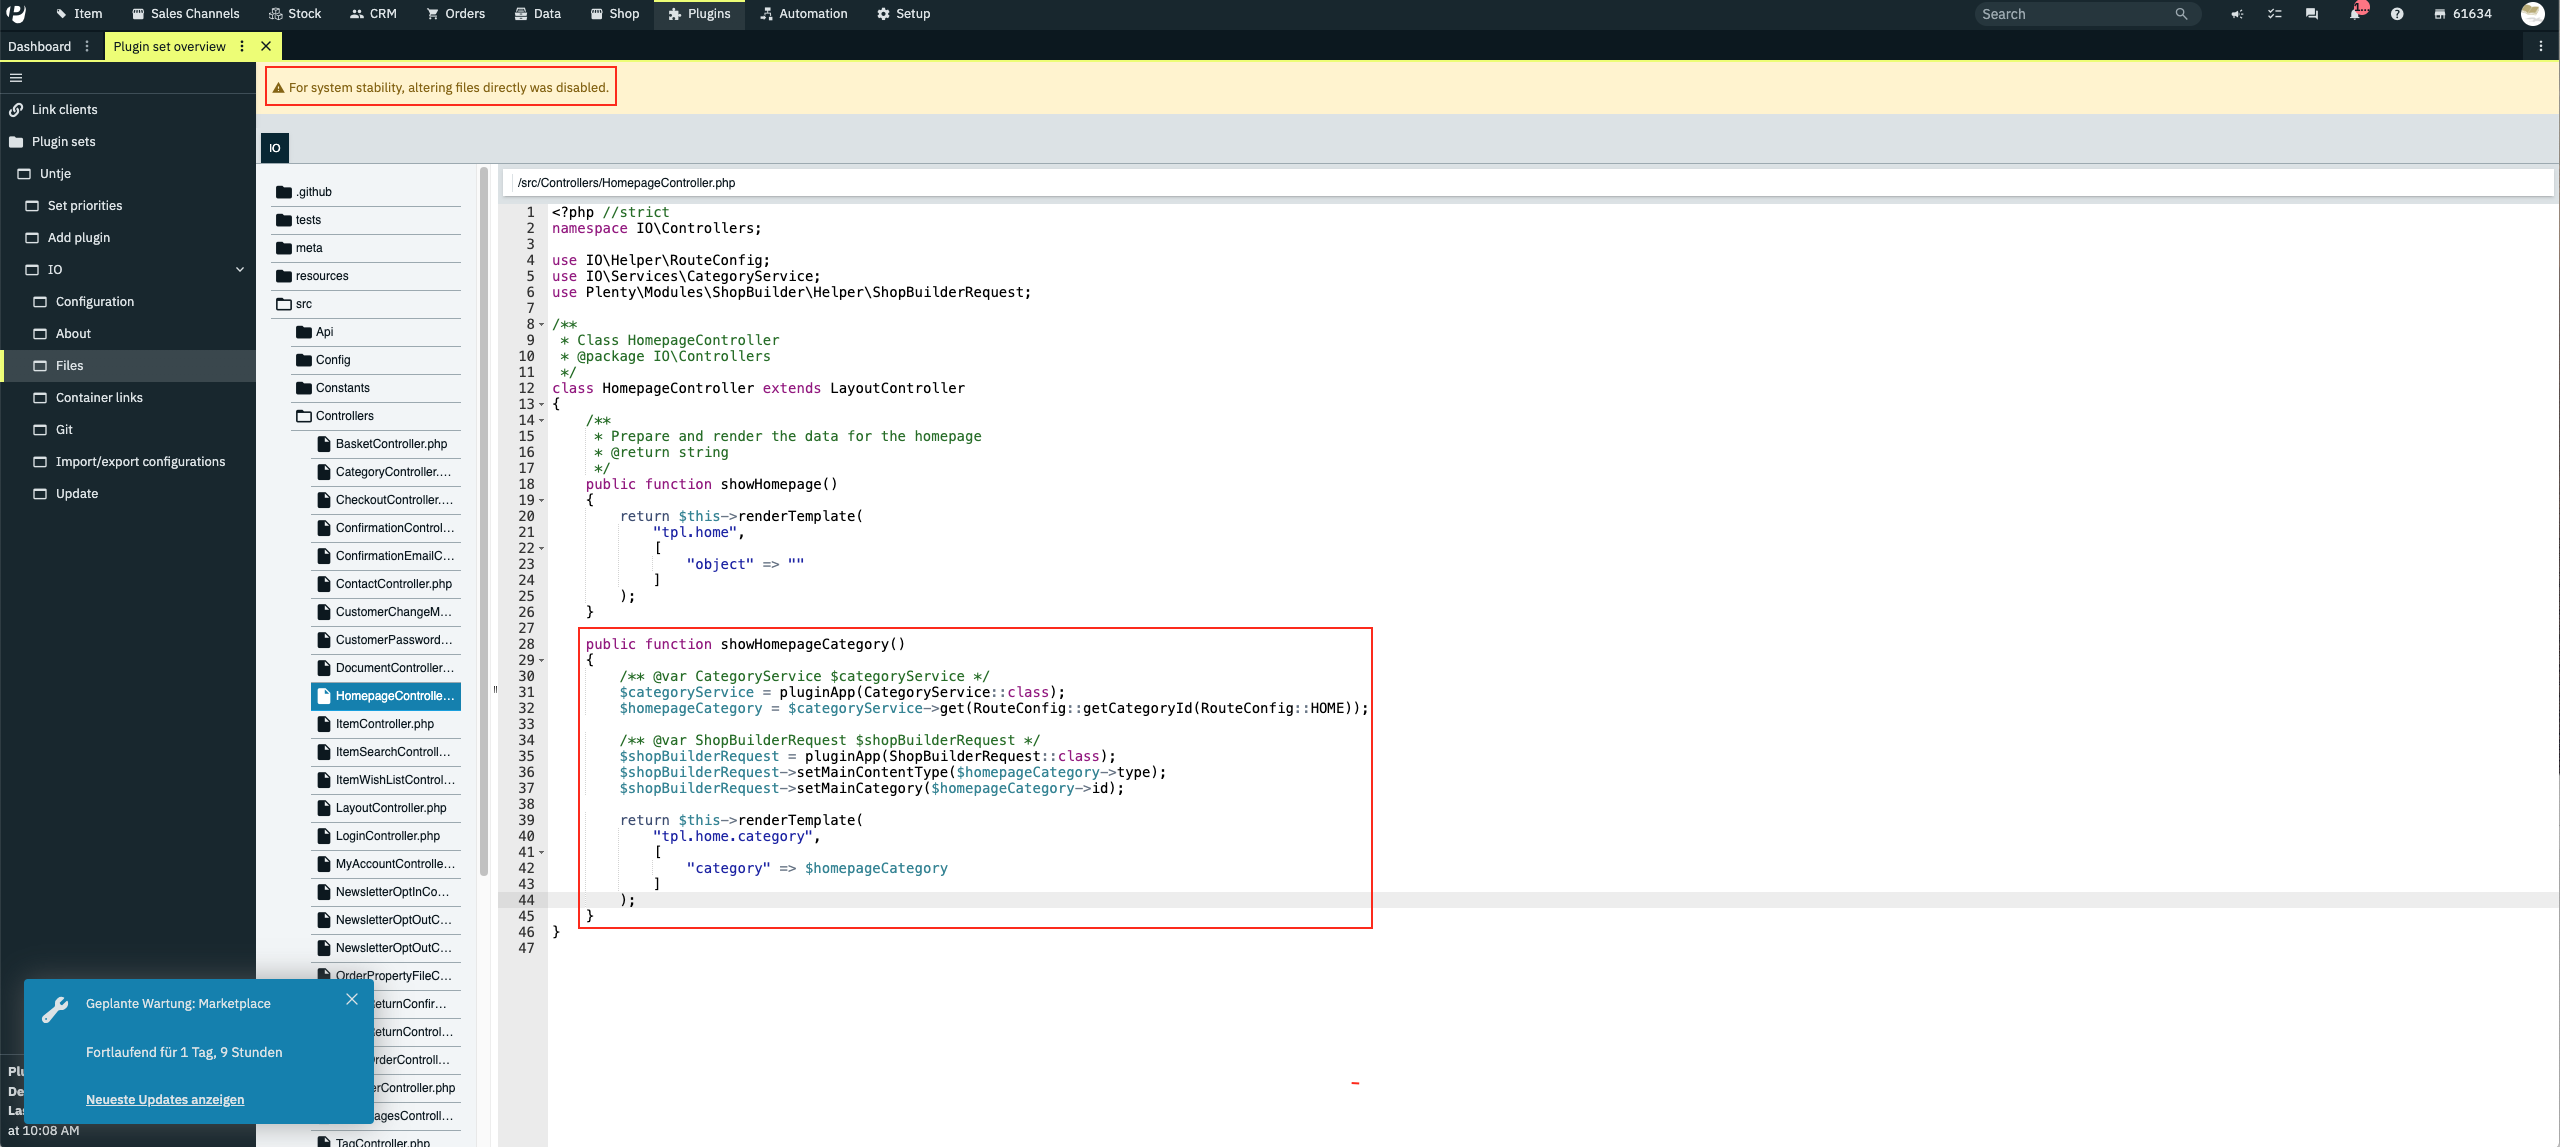Image resolution: width=2560 pixels, height=1147 pixels.
Task: Open the Plugin set overview tab options menu
Action: pyautogui.click(x=242, y=46)
